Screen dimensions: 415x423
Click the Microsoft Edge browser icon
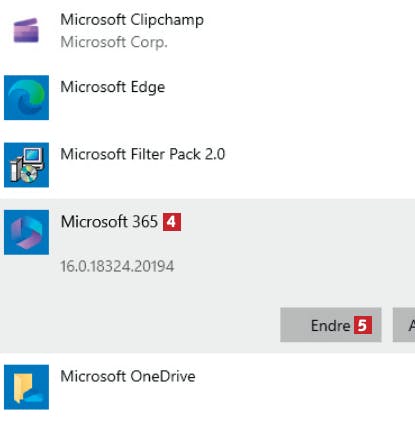click(x=26, y=97)
